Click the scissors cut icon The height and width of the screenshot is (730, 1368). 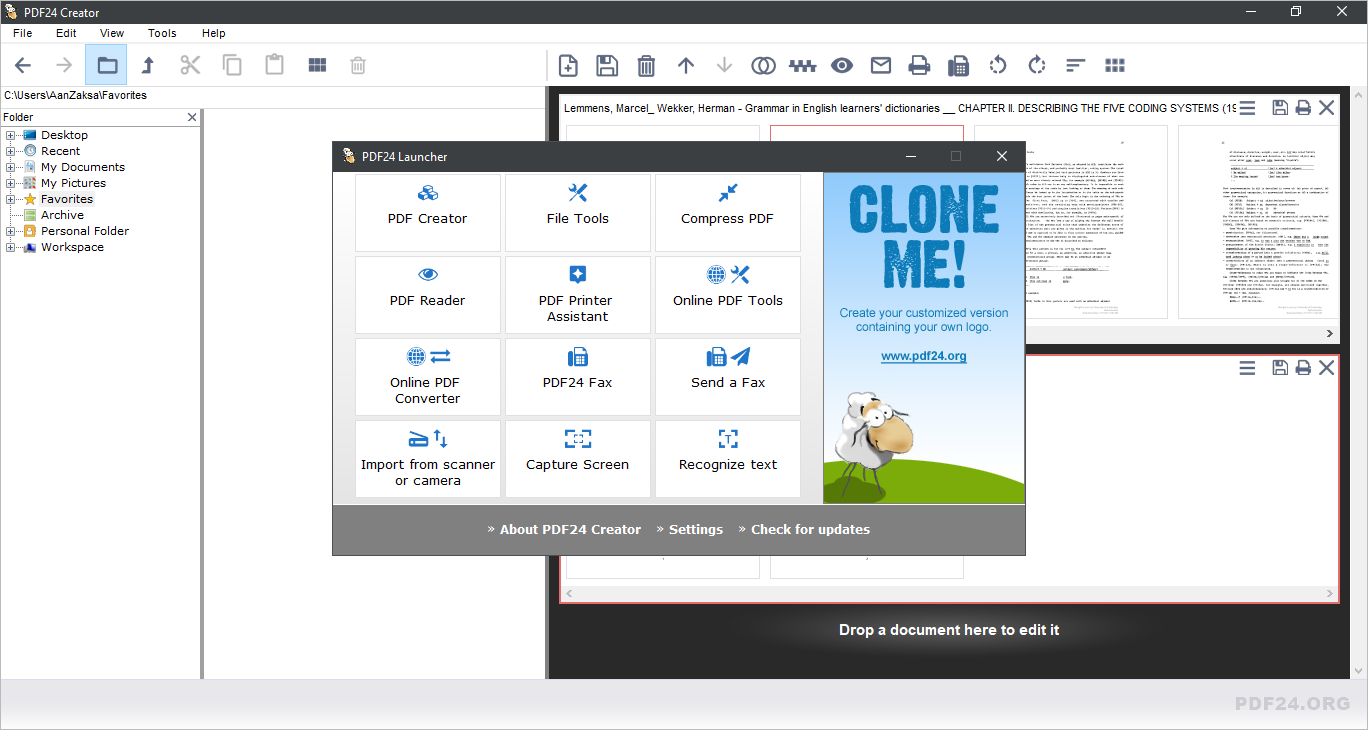click(190, 66)
